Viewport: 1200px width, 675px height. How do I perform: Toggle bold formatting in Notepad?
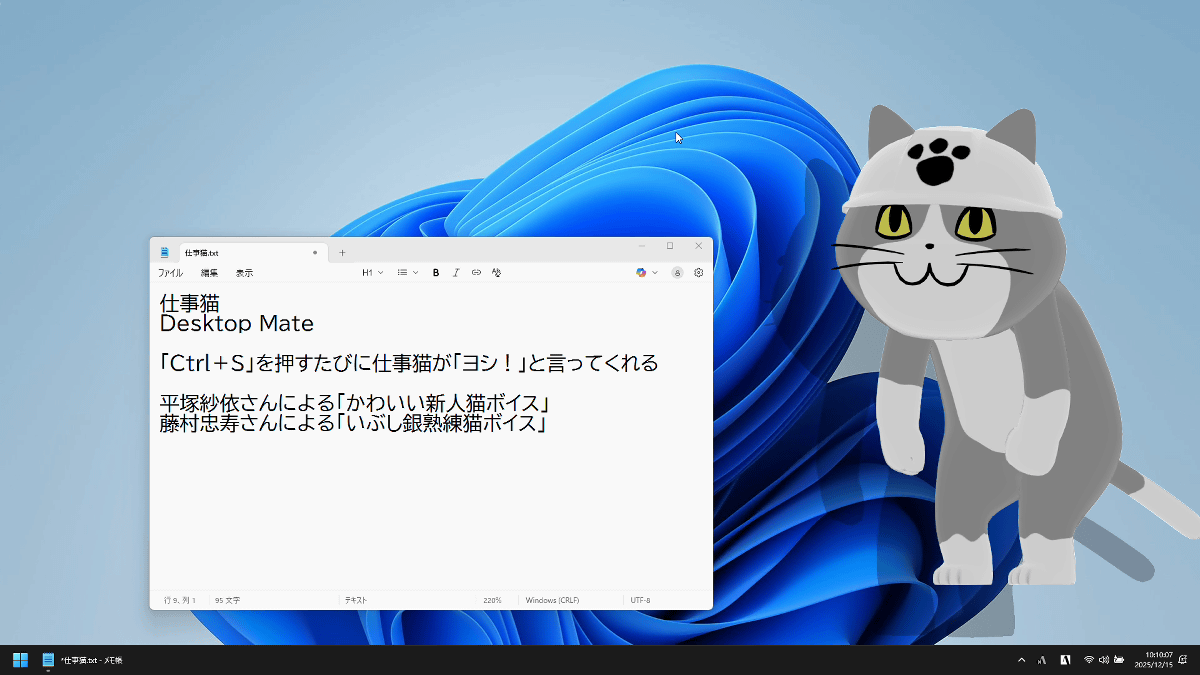436,272
